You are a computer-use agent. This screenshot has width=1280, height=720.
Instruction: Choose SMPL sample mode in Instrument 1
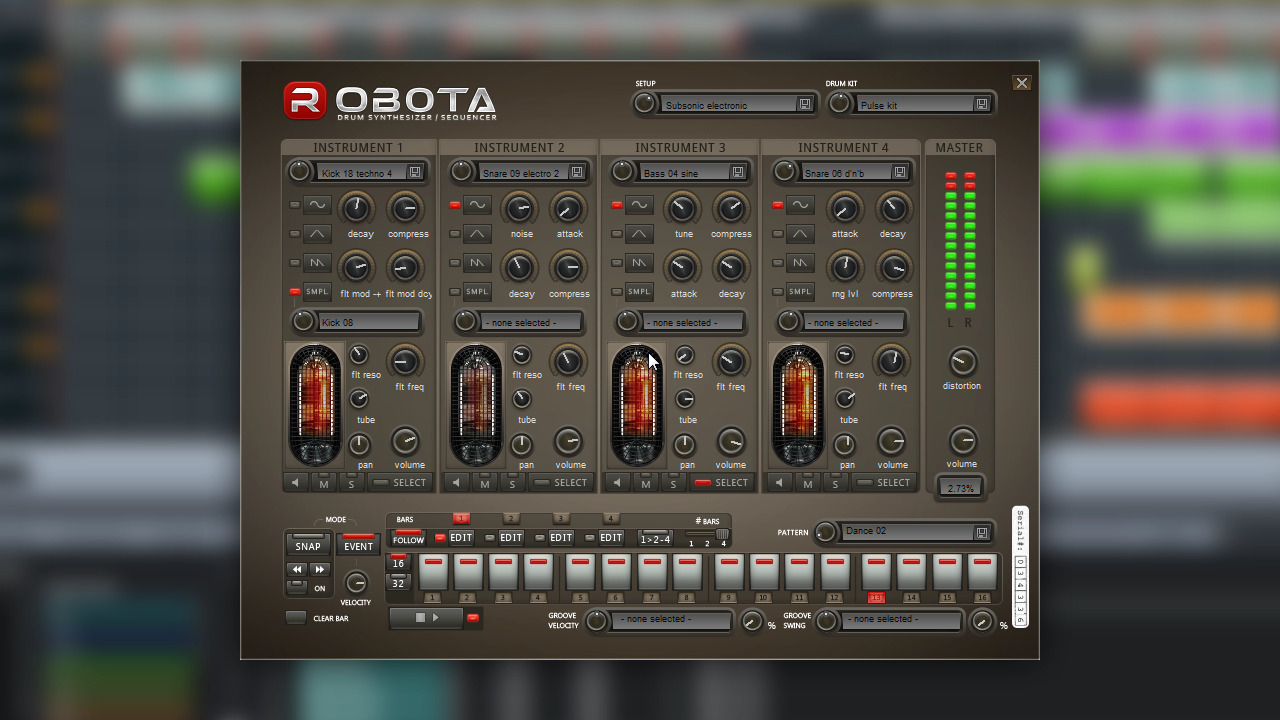point(317,292)
